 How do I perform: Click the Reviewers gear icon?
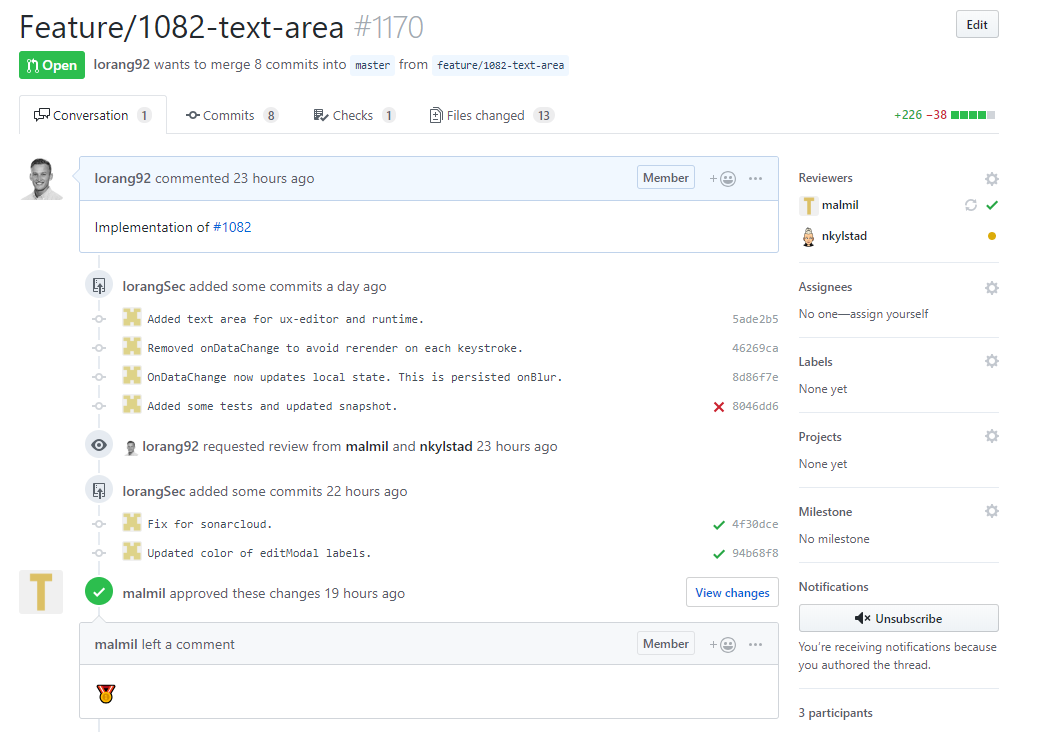[991, 179]
